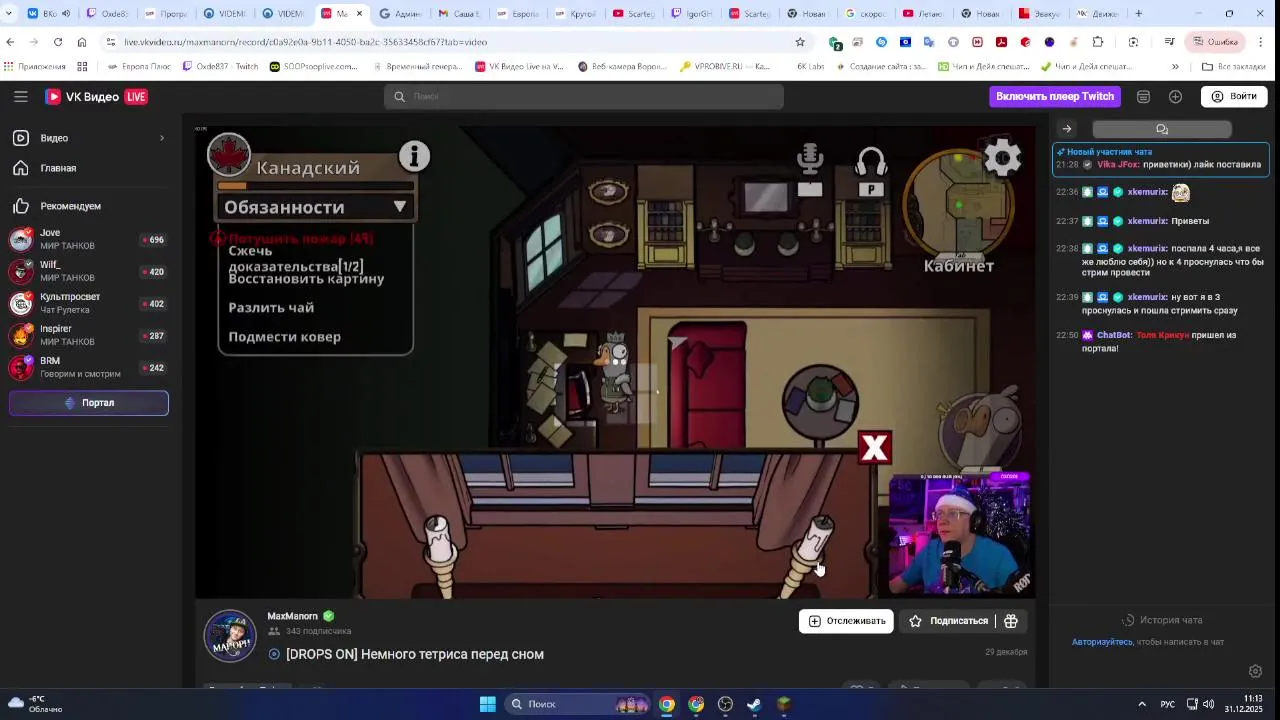The height and width of the screenshot is (720, 1280).
Task: Open Рекомендуем in the sidebar
Action: [70, 206]
